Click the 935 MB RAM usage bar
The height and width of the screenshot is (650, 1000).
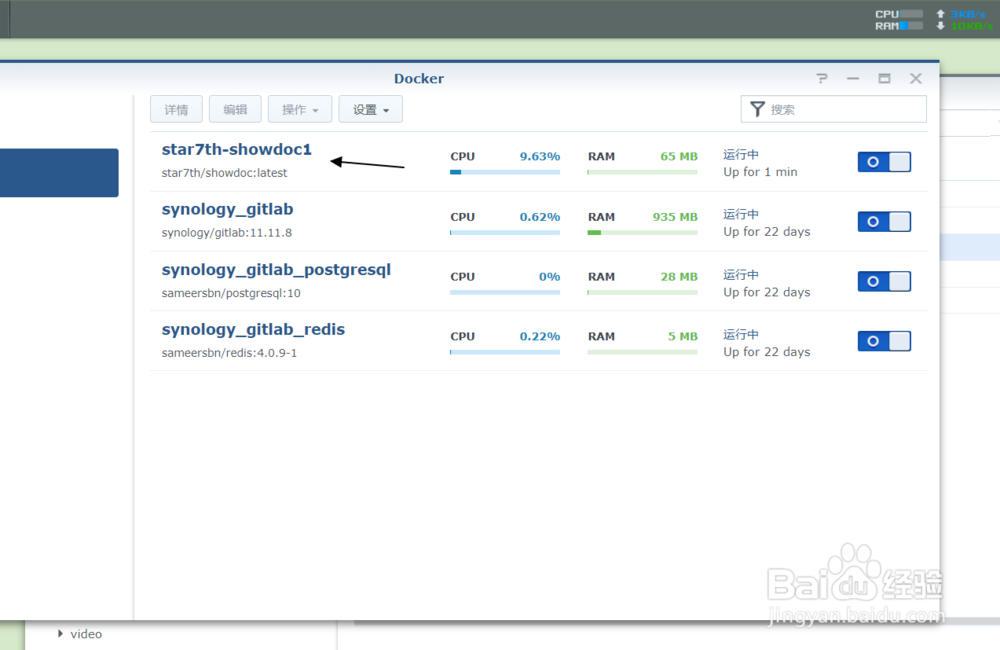coord(642,232)
